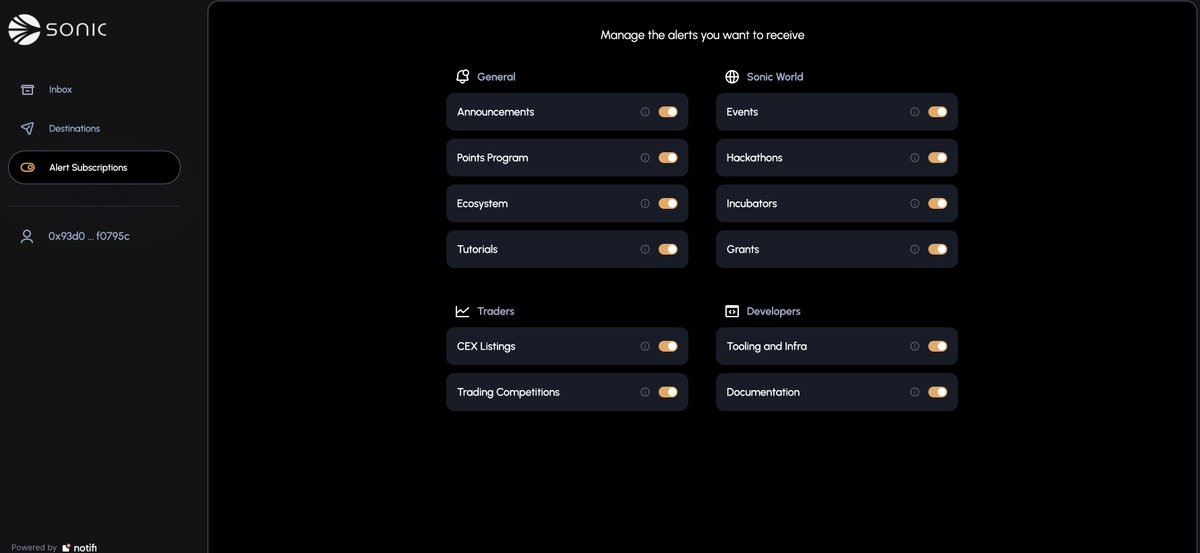Click the Points Program label
Image resolution: width=1200 pixels, height=553 pixels.
493,158
